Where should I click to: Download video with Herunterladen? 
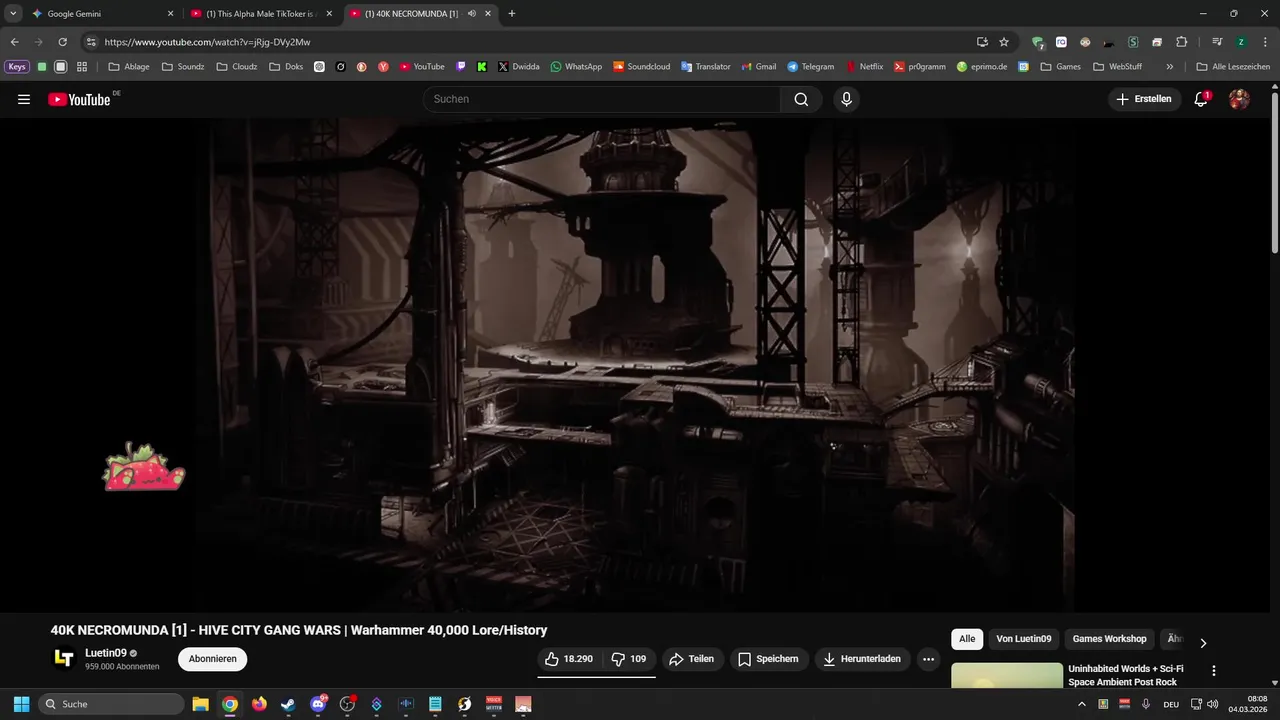[861, 659]
